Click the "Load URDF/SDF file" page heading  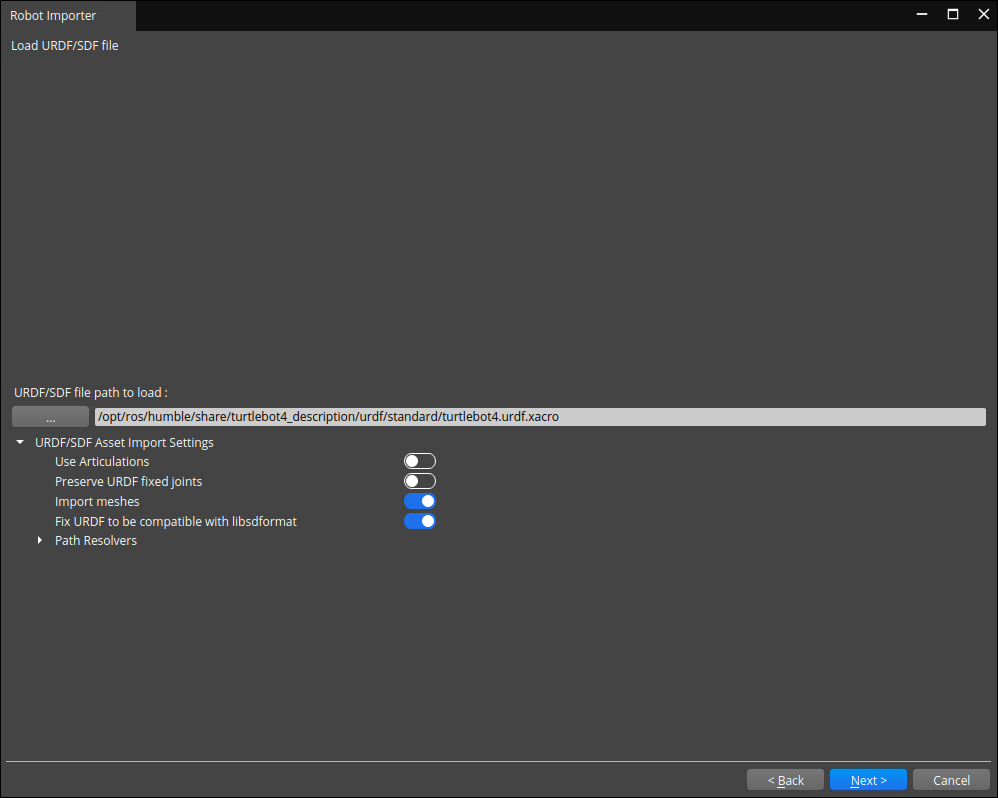65,45
